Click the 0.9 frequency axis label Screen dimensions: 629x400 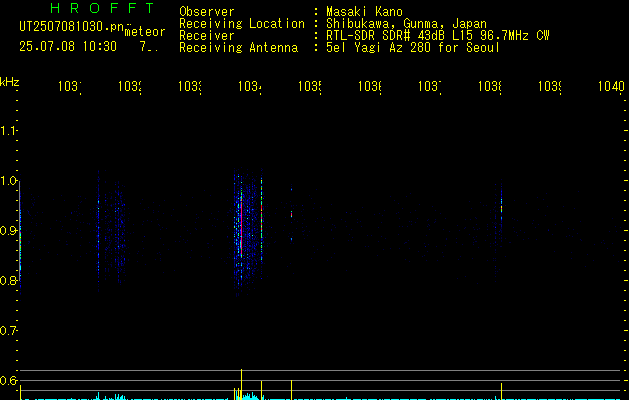(8, 230)
